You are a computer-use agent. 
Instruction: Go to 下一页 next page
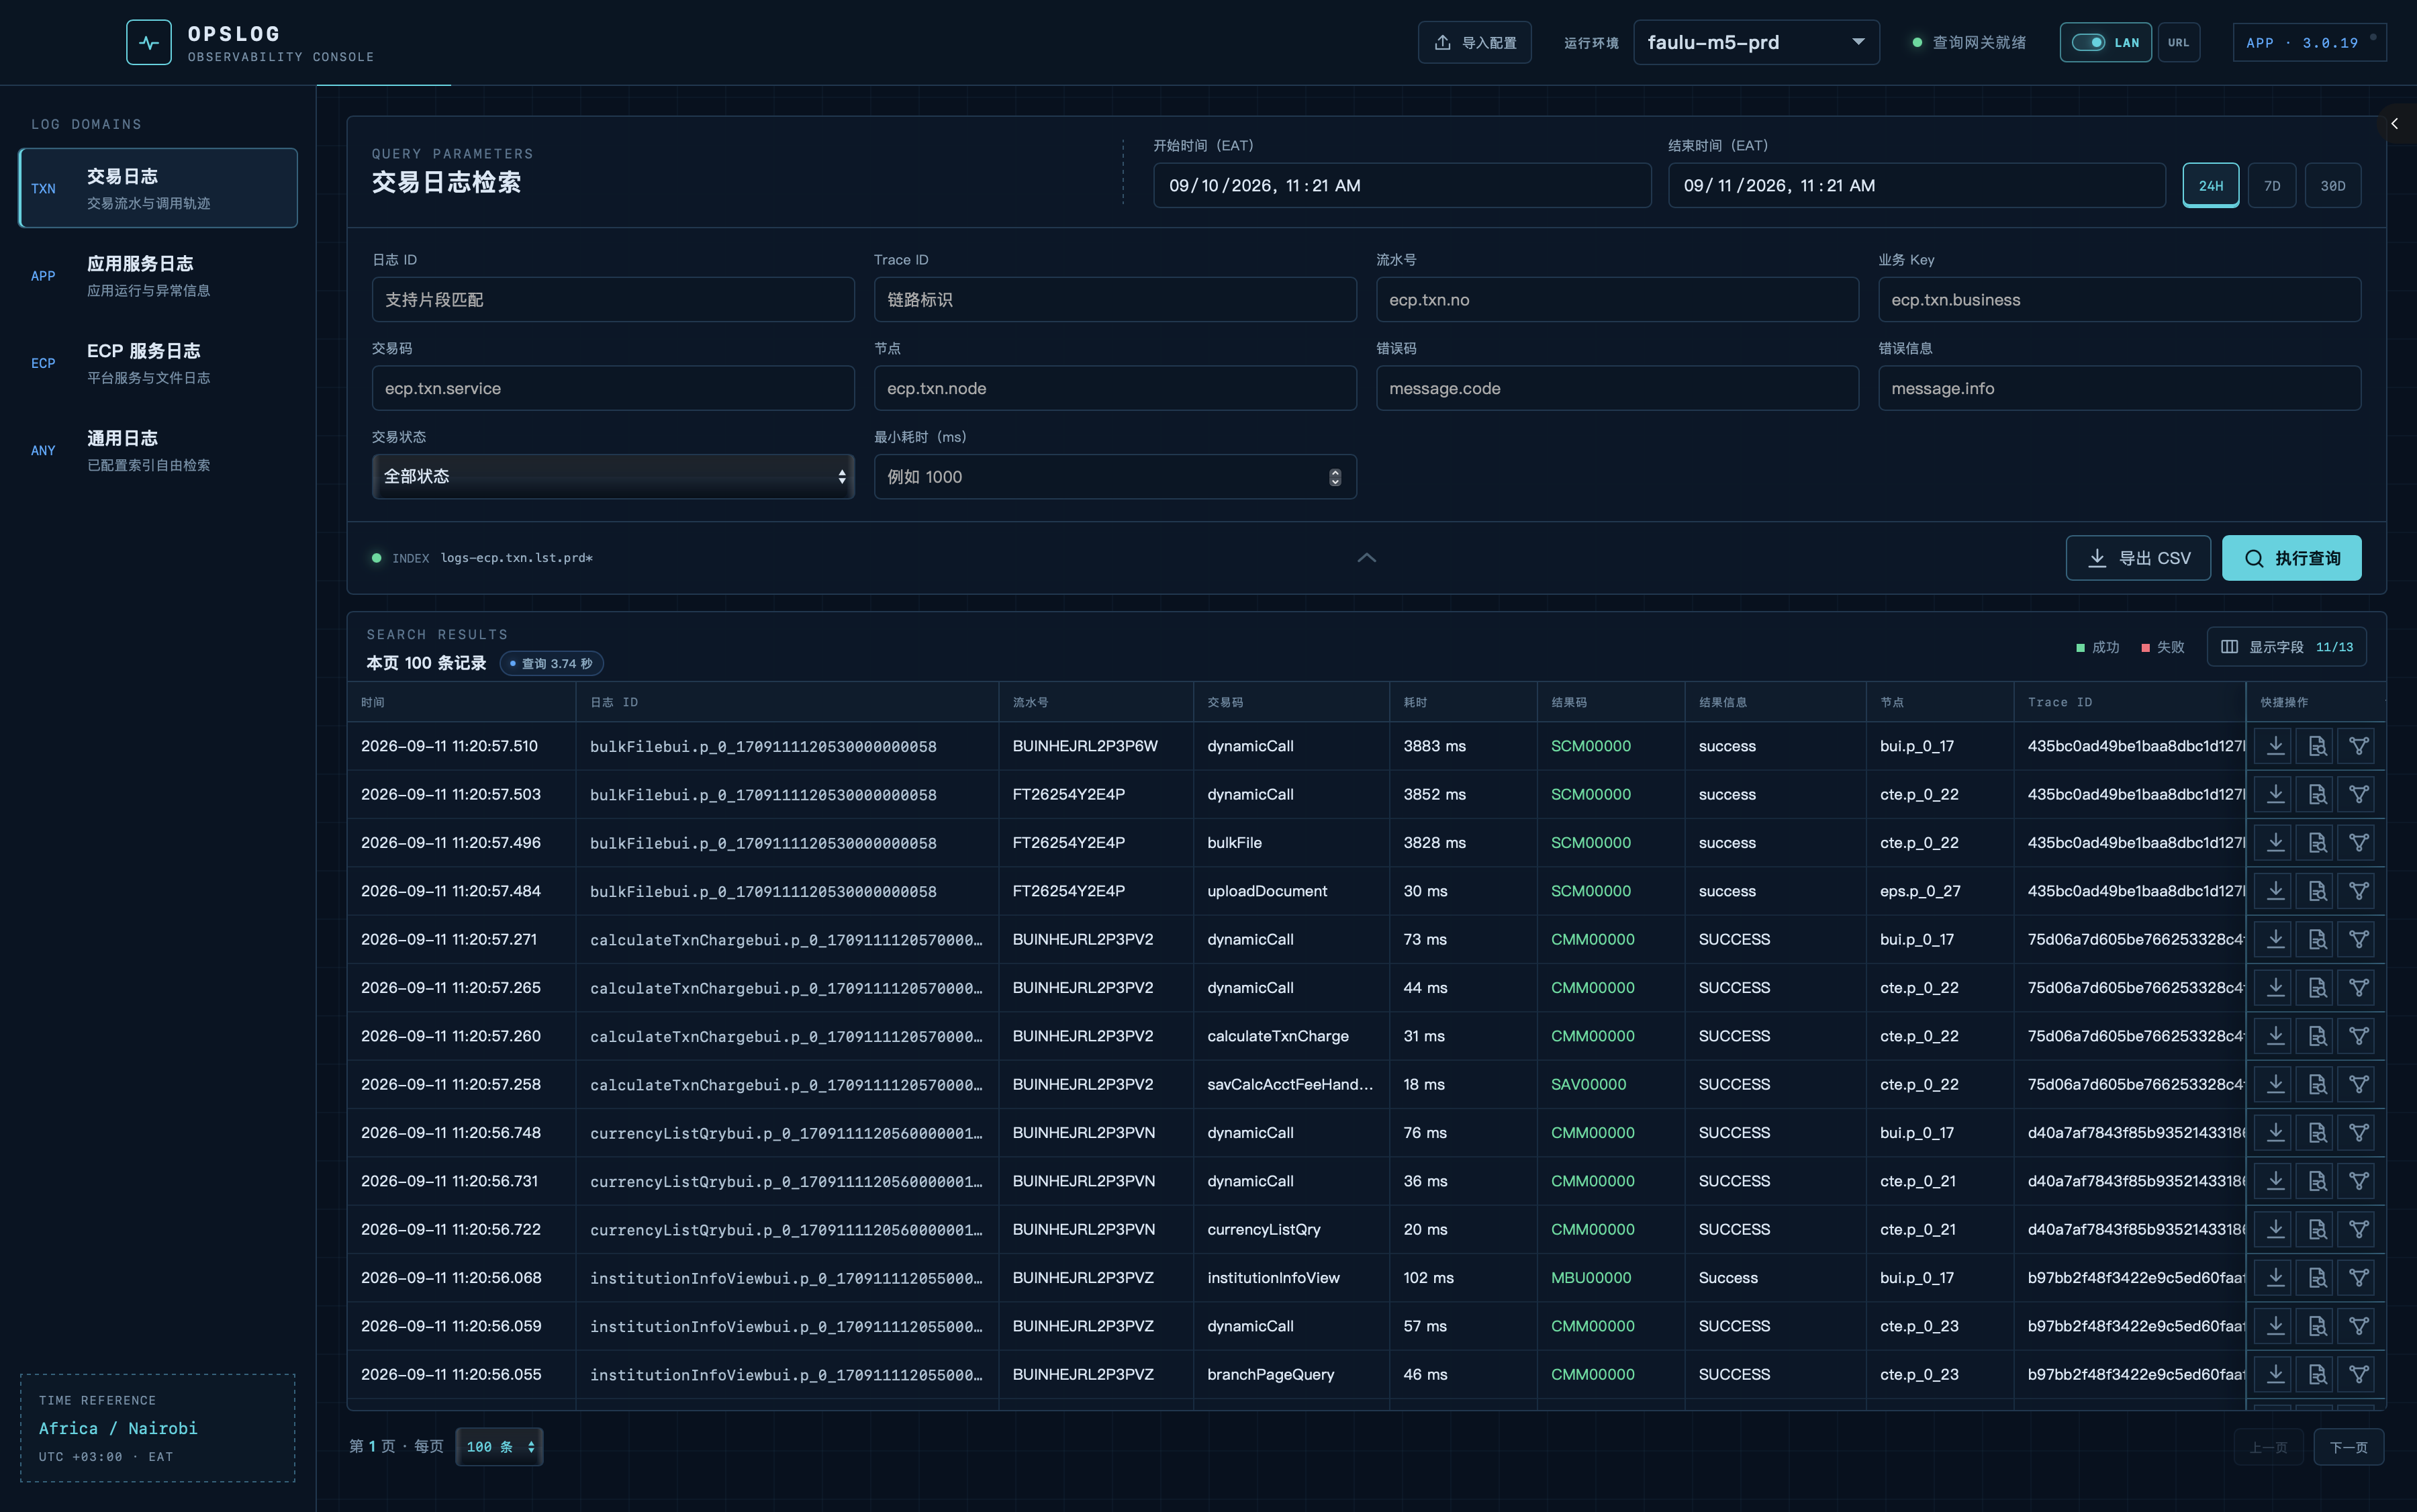2348,1447
